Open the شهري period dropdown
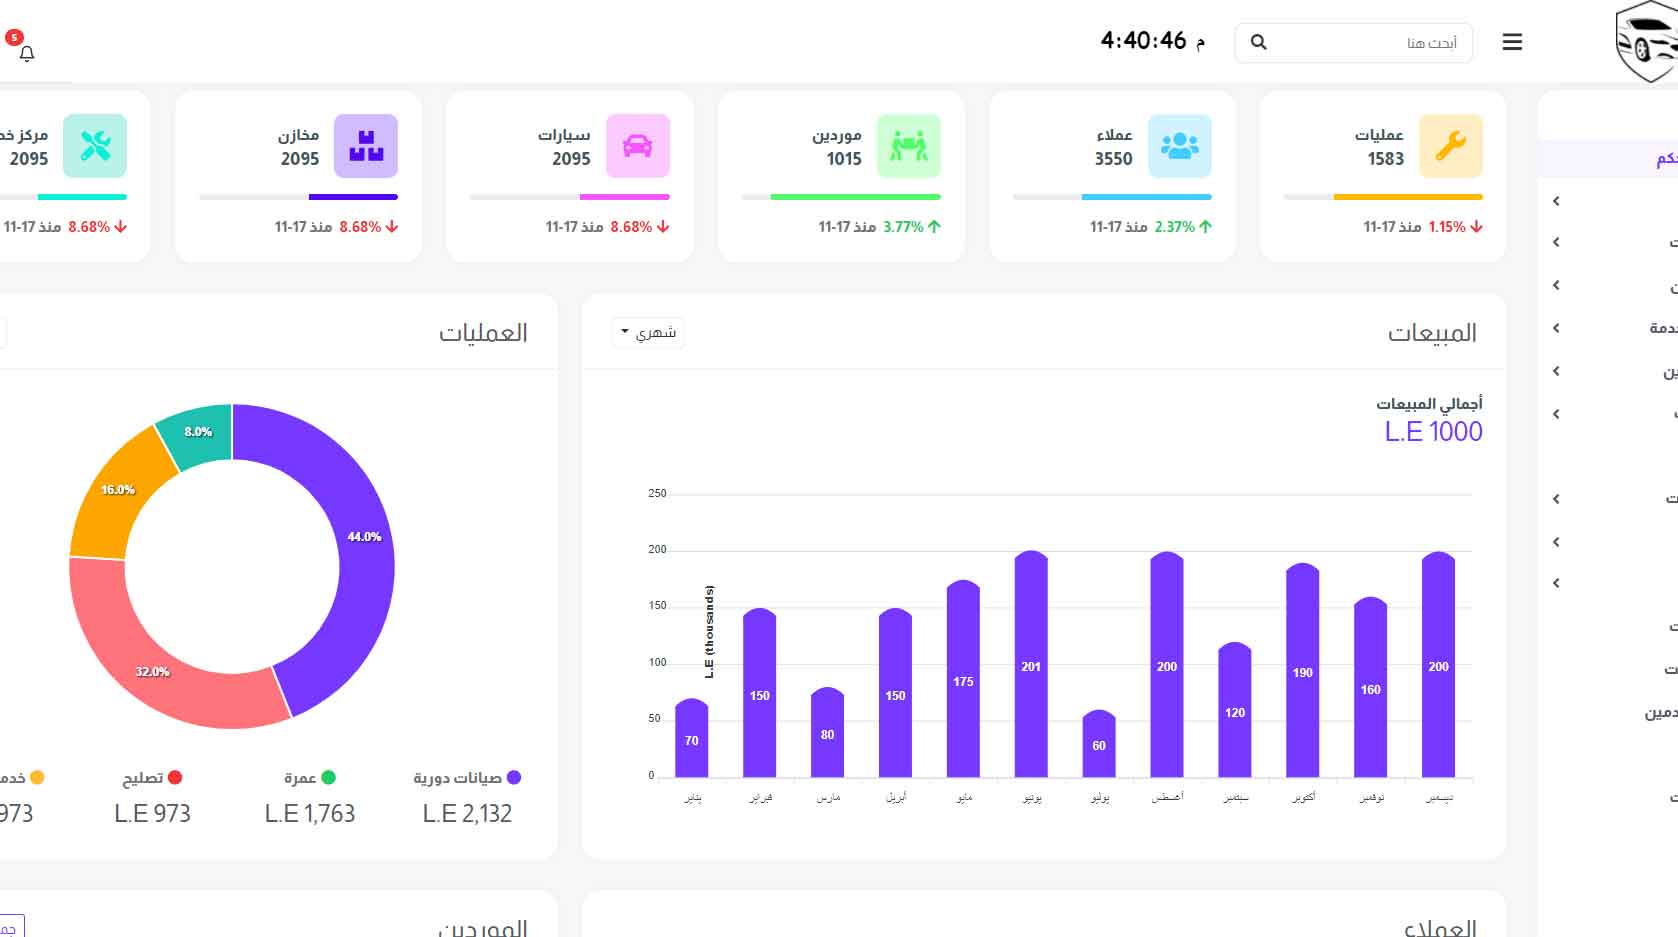This screenshot has width=1678, height=937. tap(648, 332)
